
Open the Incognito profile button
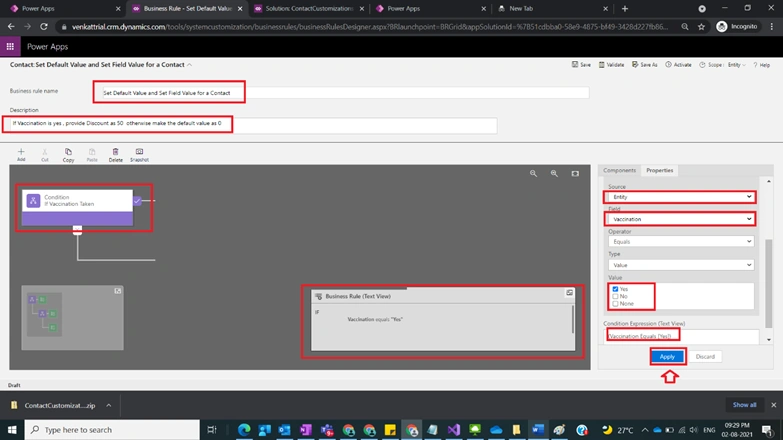[x=737, y=26]
